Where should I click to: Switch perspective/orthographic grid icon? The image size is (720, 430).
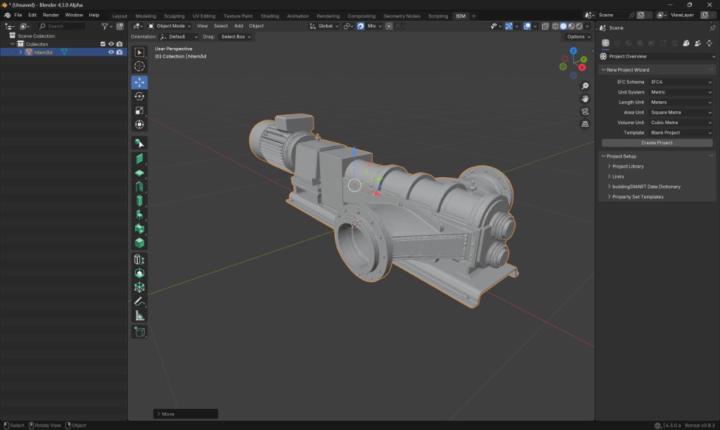pos(585,125)
